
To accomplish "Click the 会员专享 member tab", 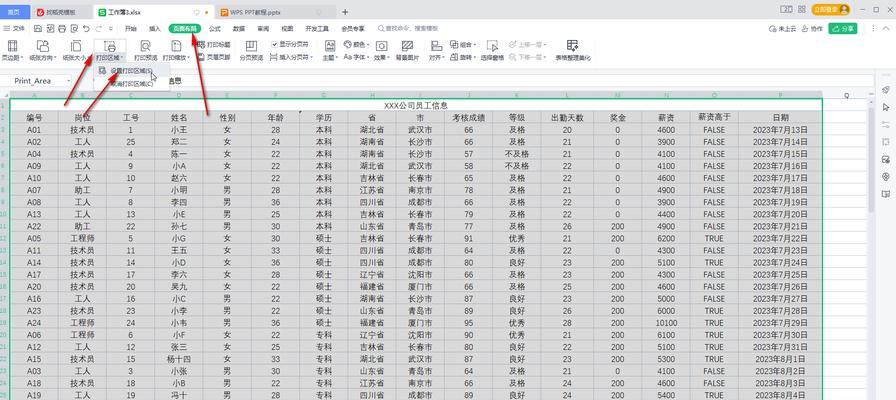I will pyautogui.click(x=353, y=29).
